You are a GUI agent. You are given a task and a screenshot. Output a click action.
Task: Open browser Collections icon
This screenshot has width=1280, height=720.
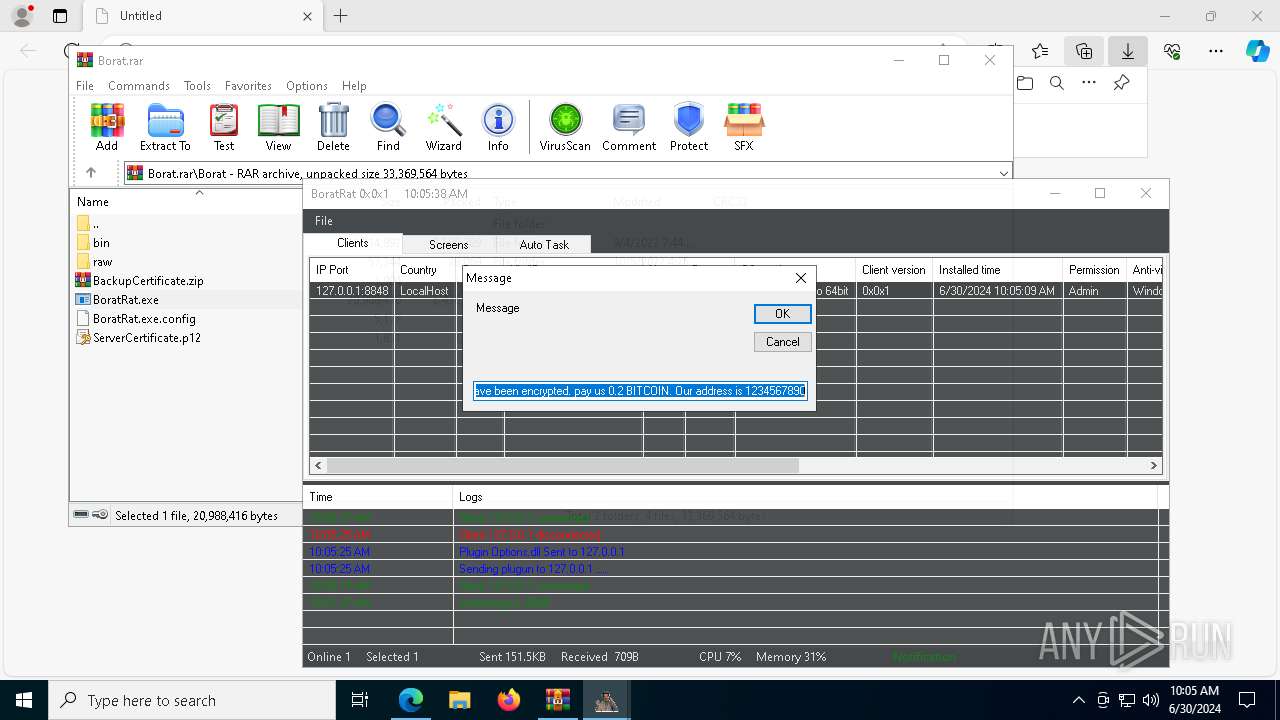(x=1084, y=51)
